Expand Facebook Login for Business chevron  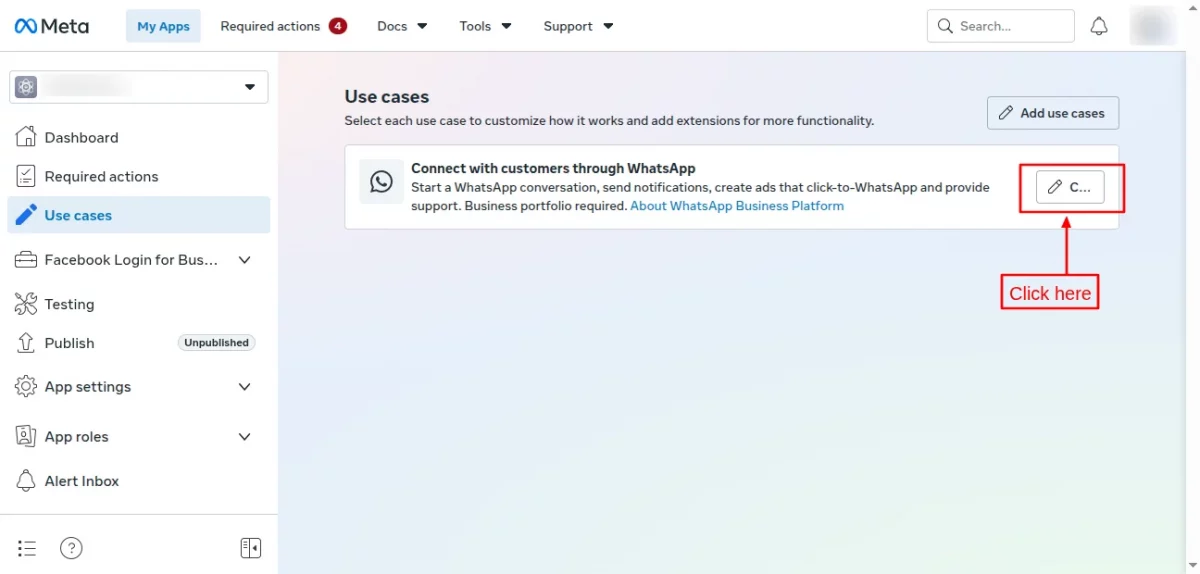(x=244, y=260)
